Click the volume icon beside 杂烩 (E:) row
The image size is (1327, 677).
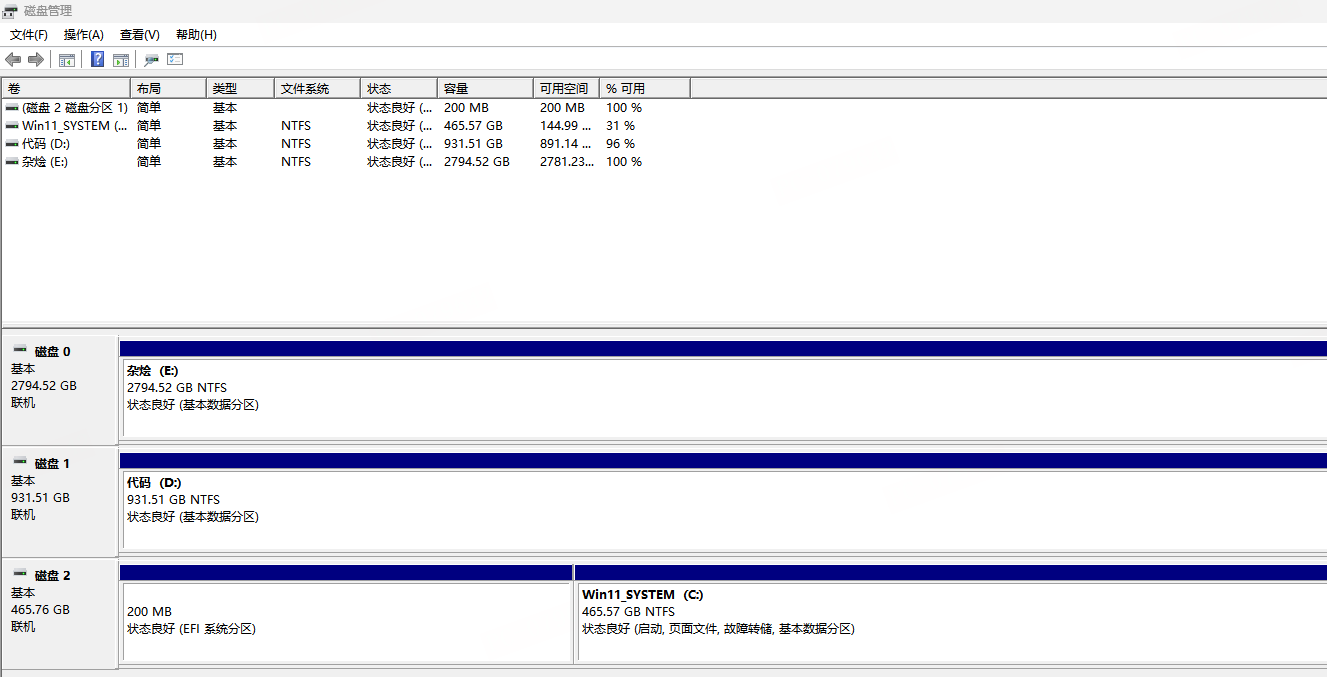point(12,161)
